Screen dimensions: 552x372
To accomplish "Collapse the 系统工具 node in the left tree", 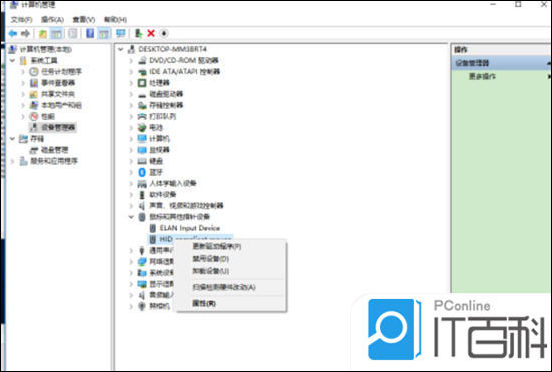I will pyautogui.click(x=13, y=61).
